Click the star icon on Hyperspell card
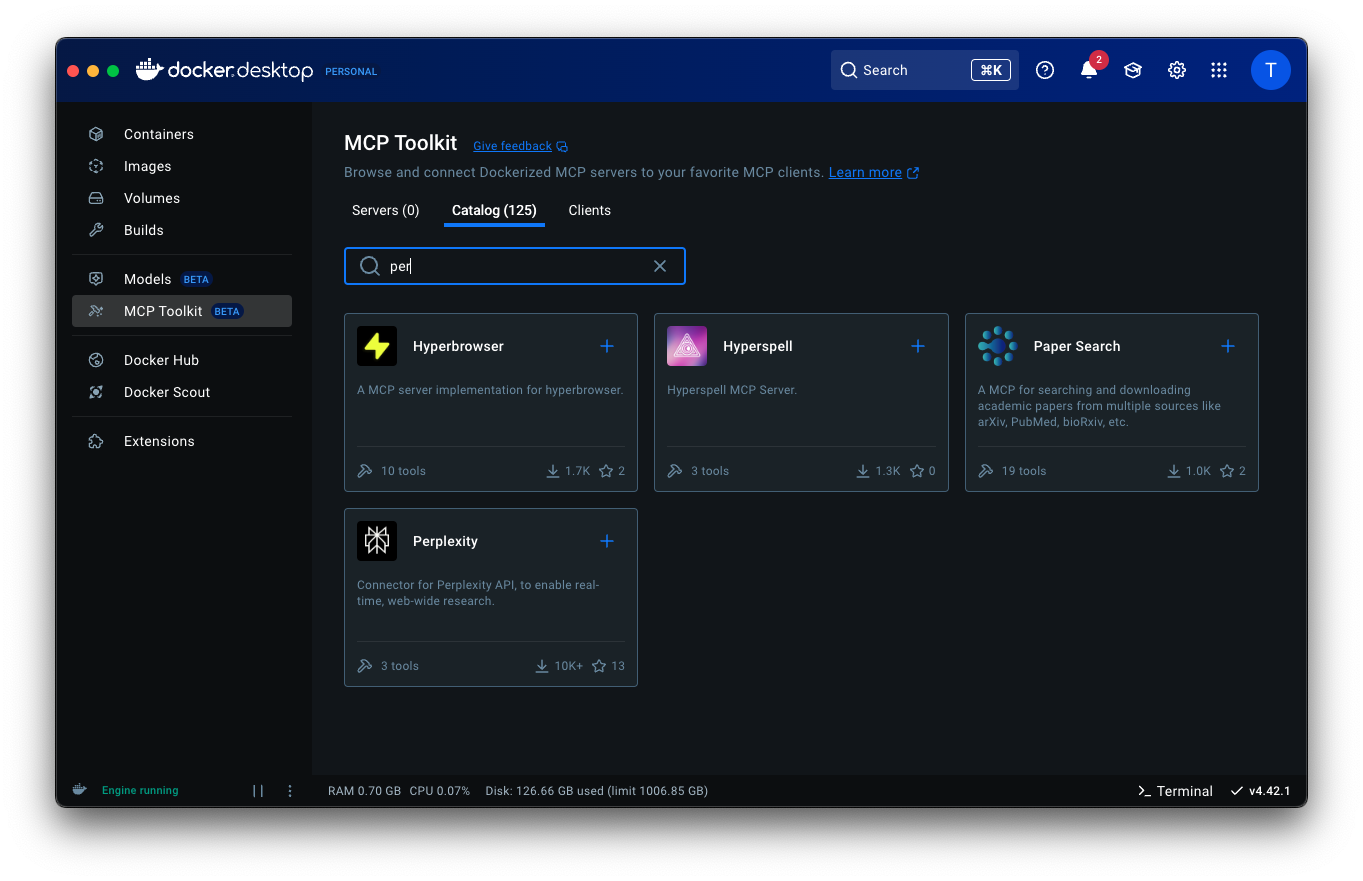The image size is (1363, 881). click(917, 471)
